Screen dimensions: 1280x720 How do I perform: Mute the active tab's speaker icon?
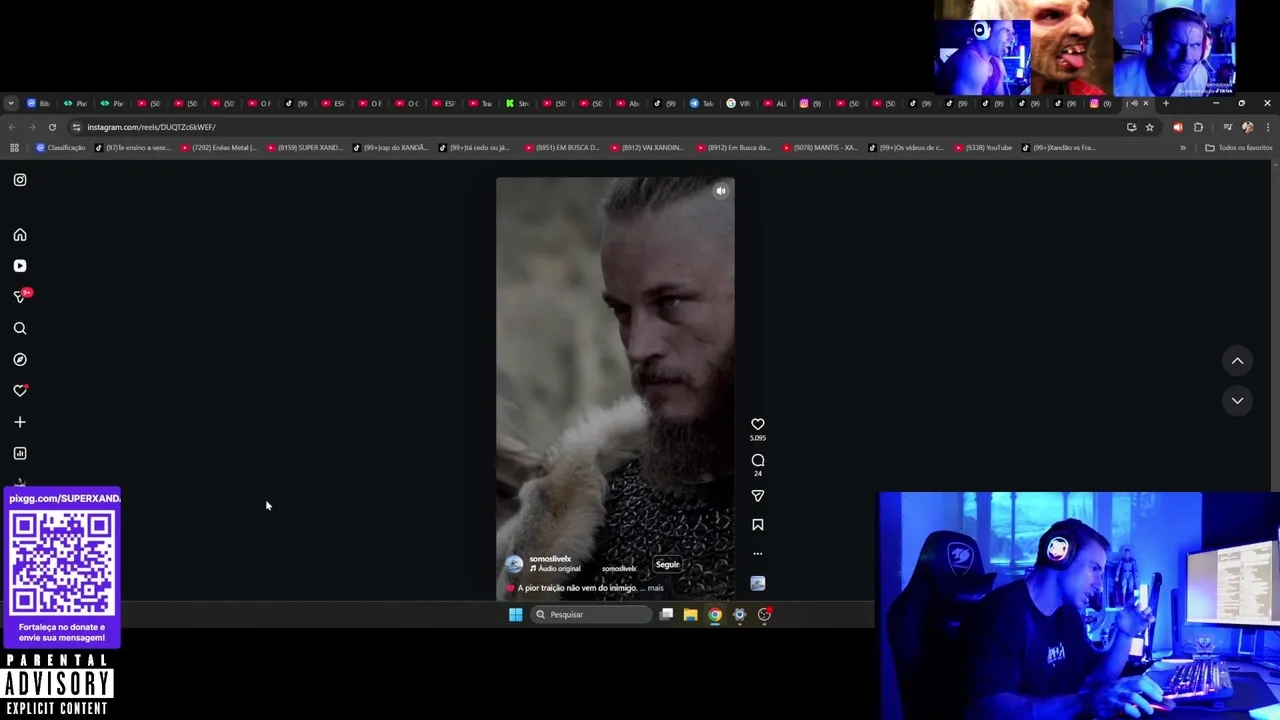click(1134, 103)
